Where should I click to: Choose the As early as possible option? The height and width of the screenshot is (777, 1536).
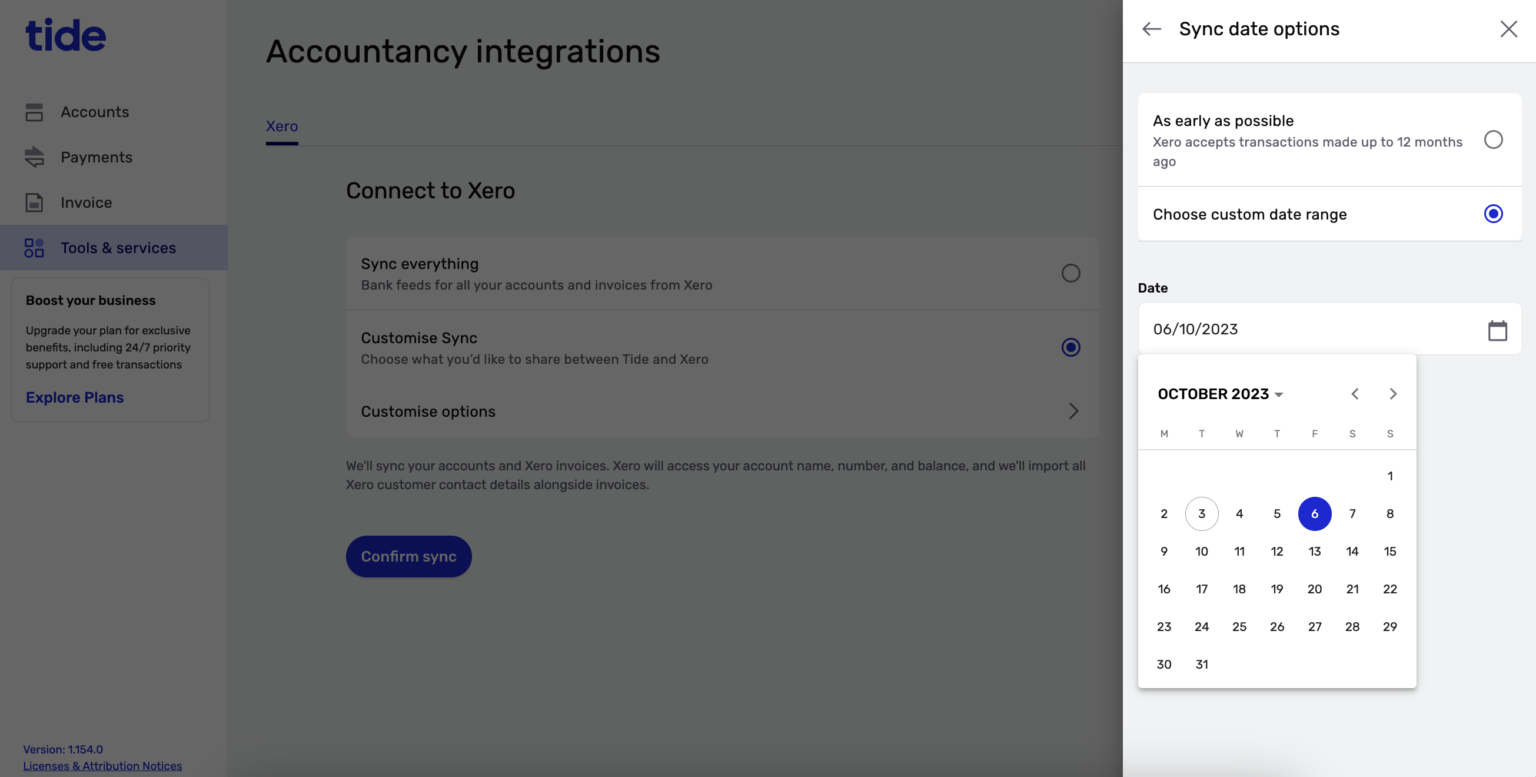[x=1493, y=140]
